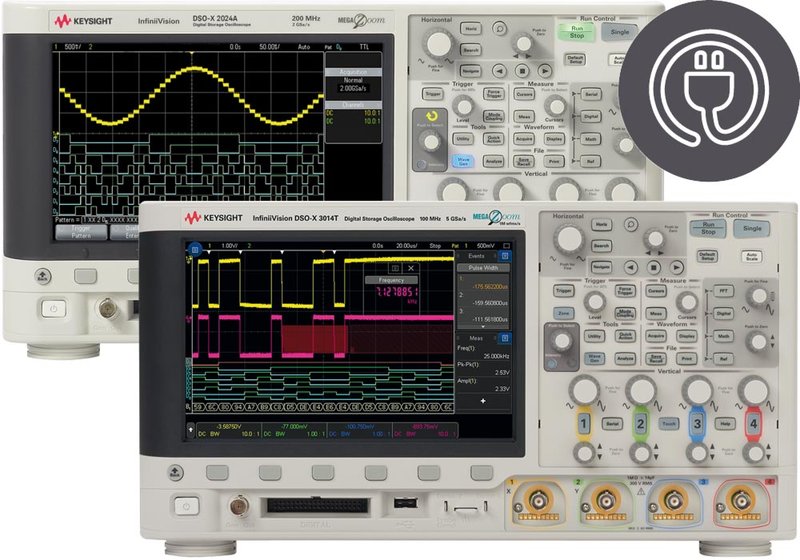
Task: Select the channel 2 BNC input on the 3014T
Action: [606, 501]
